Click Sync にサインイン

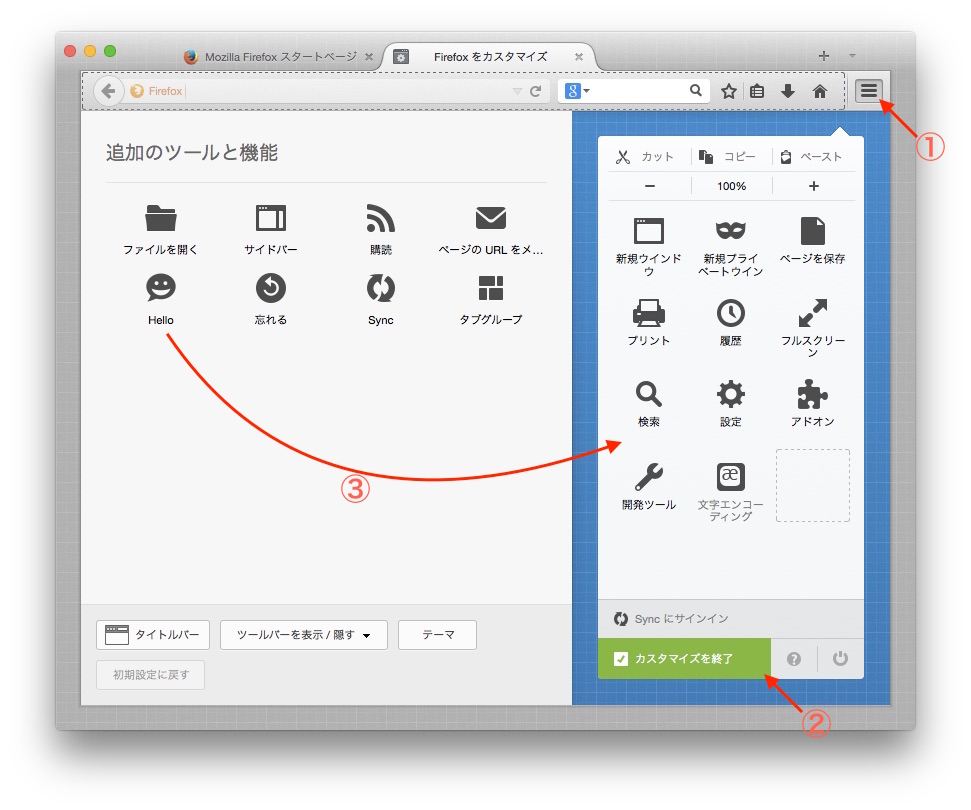[x=731, y=619]
